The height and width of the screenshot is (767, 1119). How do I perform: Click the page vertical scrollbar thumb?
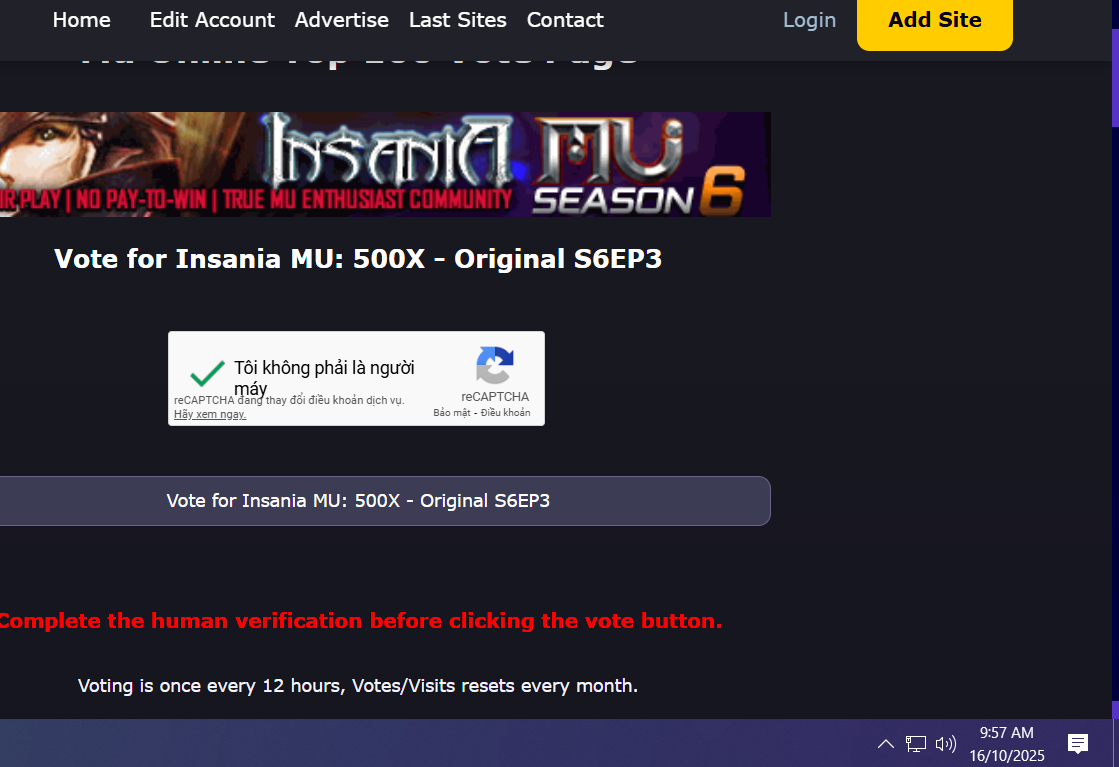coord(1115,78)
